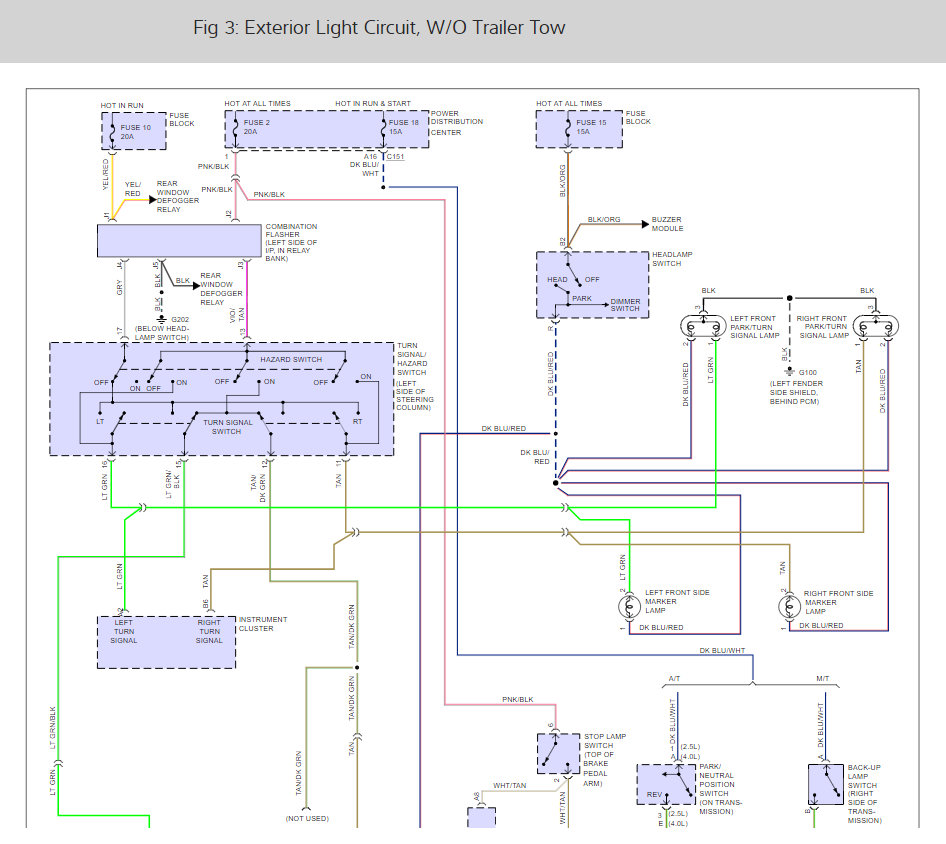Click the 'HEAD' position in headlamp switch
The height and width of the screenshot is (844, 946).
tap(557, 279)
